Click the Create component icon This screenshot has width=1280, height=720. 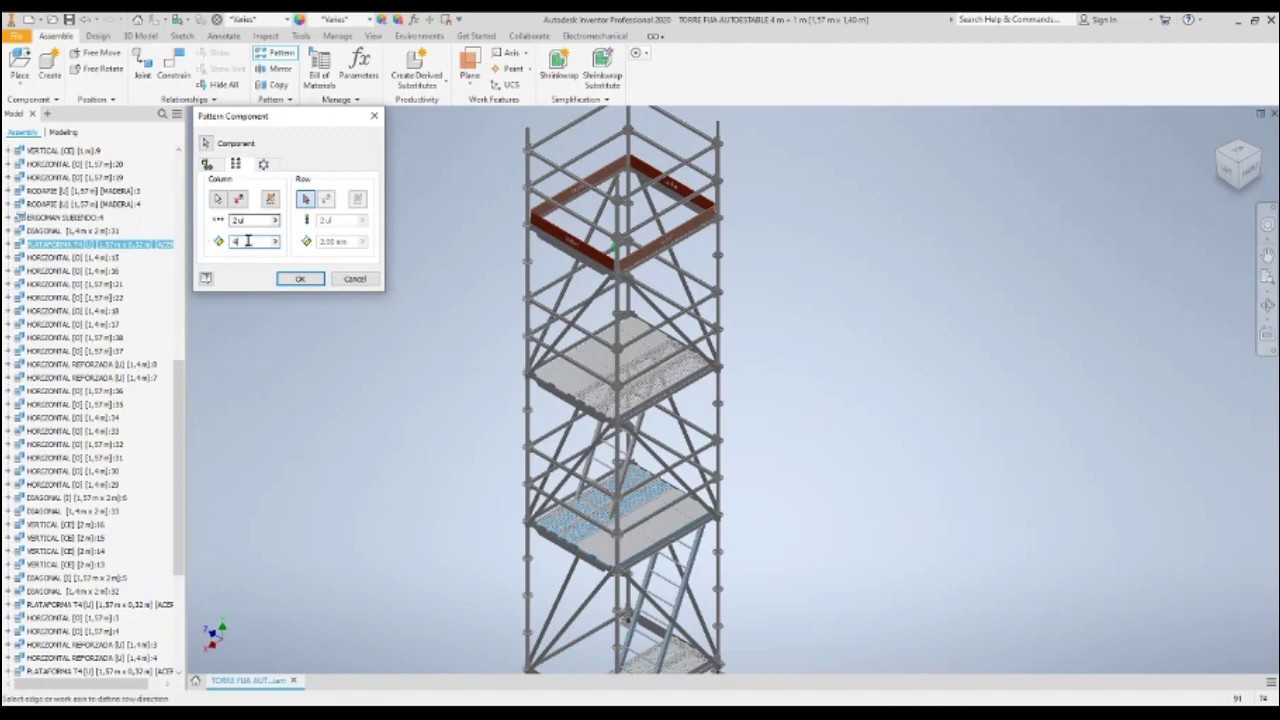(x=49, y=60)
